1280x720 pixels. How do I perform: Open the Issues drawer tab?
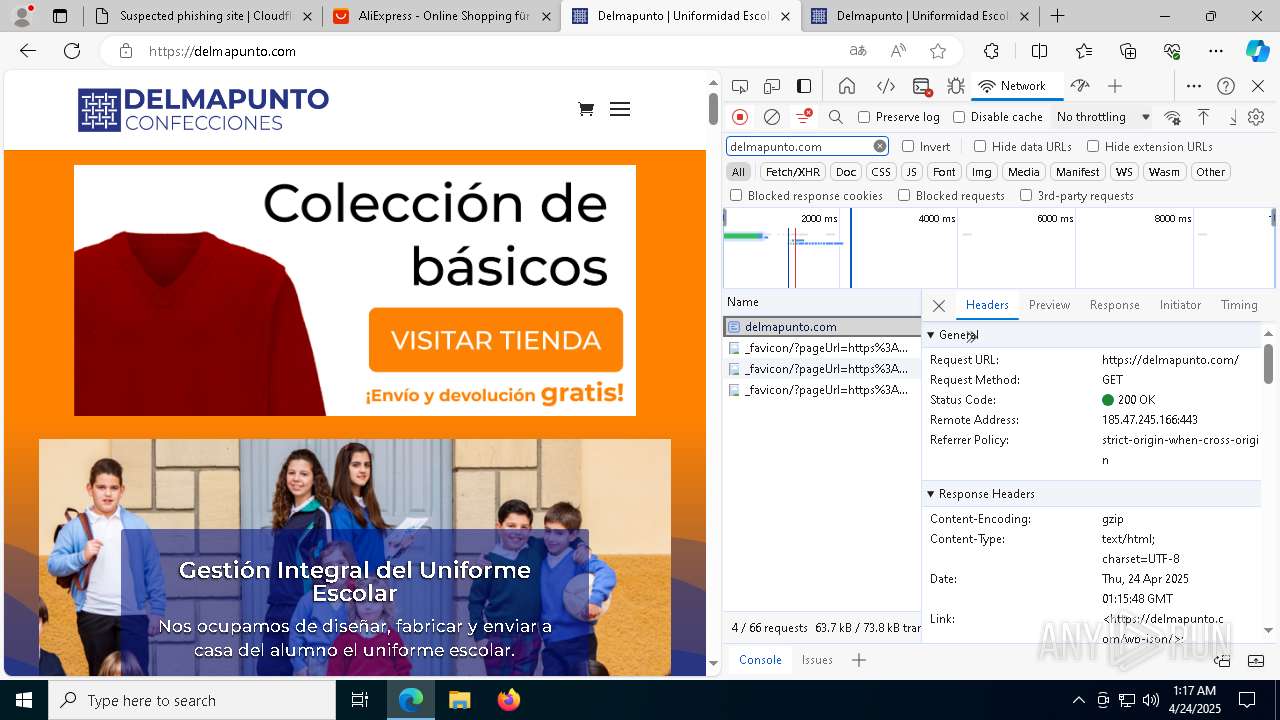[817, 660]
